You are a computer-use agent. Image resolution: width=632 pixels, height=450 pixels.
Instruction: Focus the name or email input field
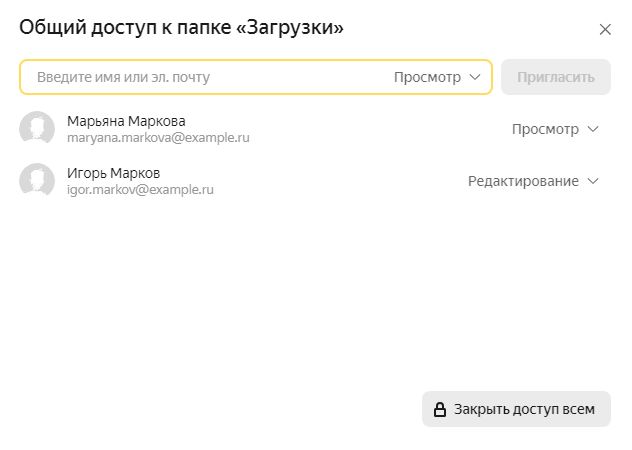click(x=200, y=77)
